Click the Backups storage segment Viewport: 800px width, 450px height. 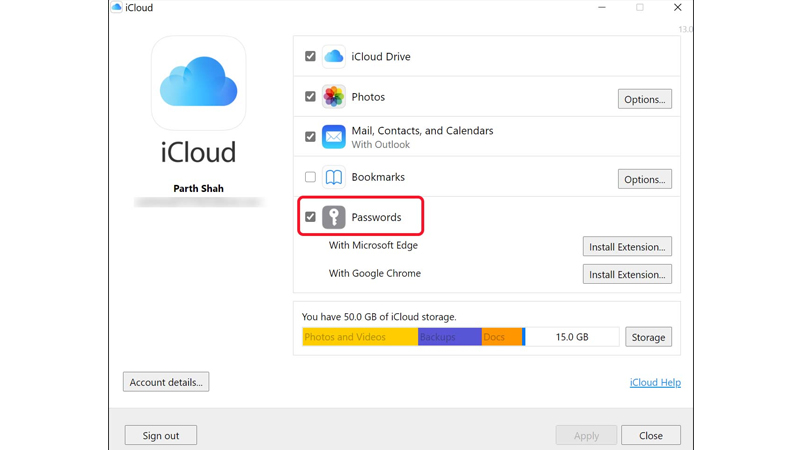pos(449,337)
